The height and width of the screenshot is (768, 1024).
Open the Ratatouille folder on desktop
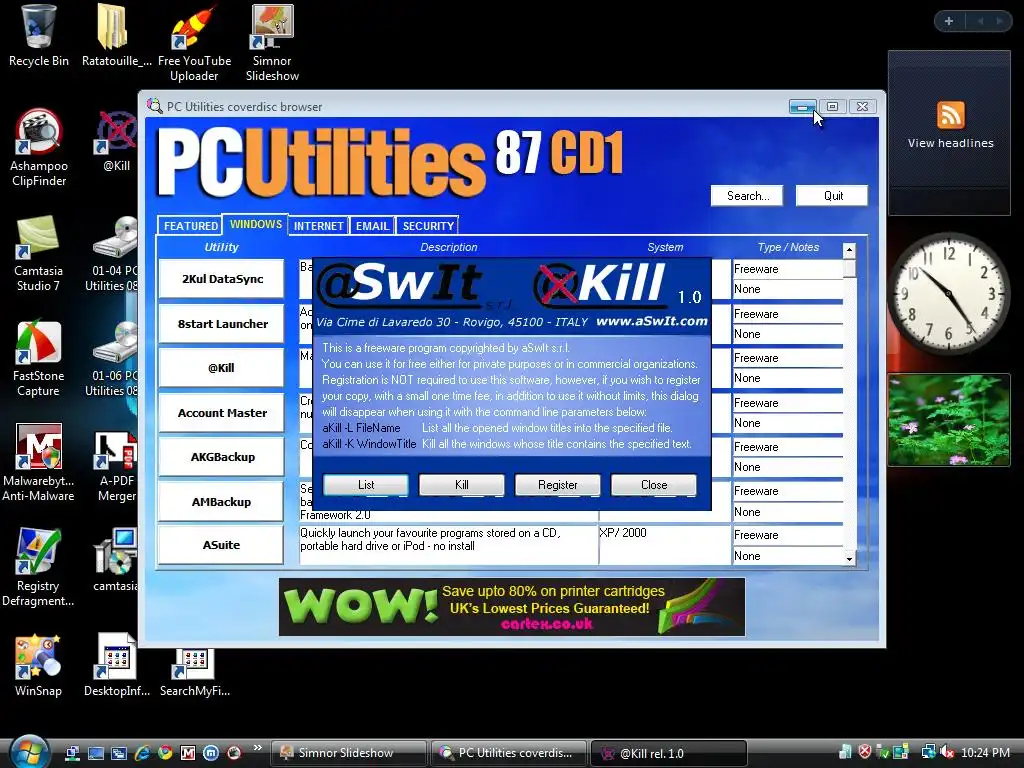point(116,36)
